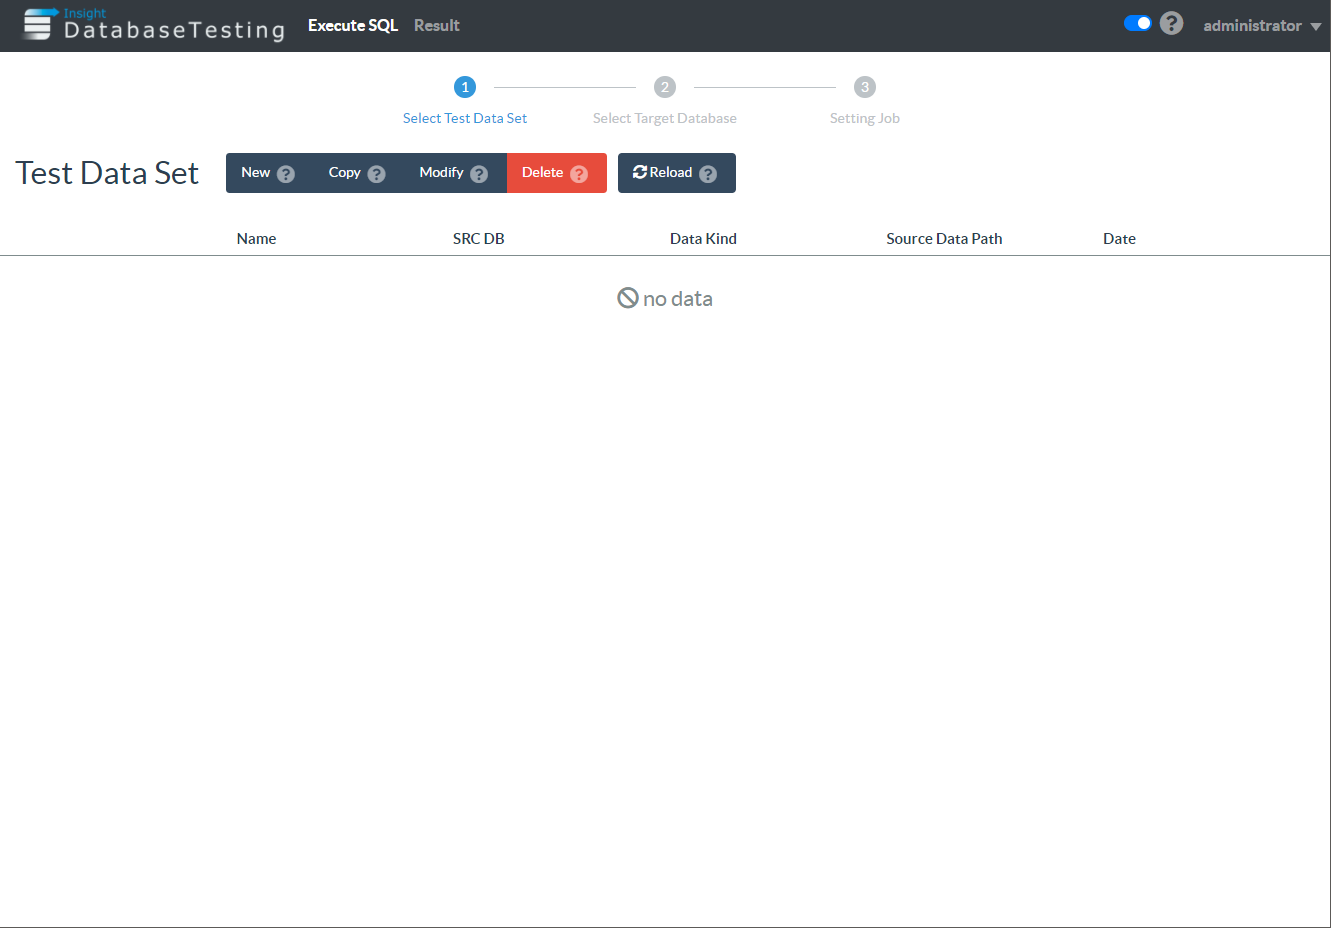Click the help icon beside Reload
The width and height of the screenshot is (1331, 928).
click(708, 174)
